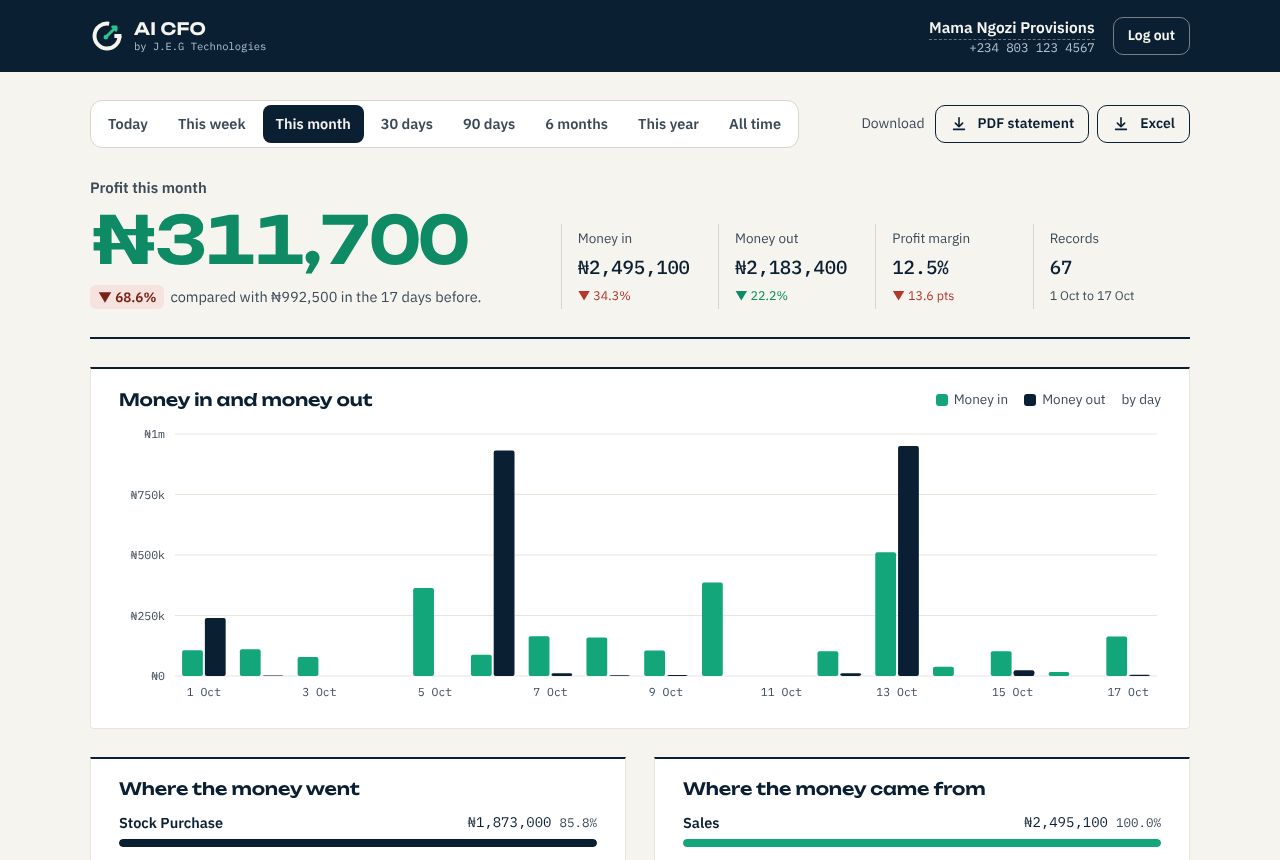Click the 'by day' chart label

click(x=1141, y=400)
